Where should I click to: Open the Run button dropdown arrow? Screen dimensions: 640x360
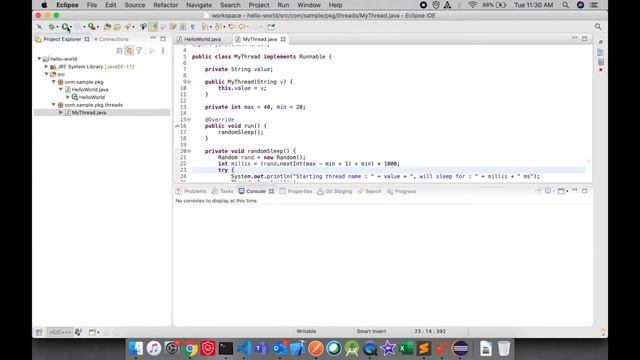coord(71,27)
